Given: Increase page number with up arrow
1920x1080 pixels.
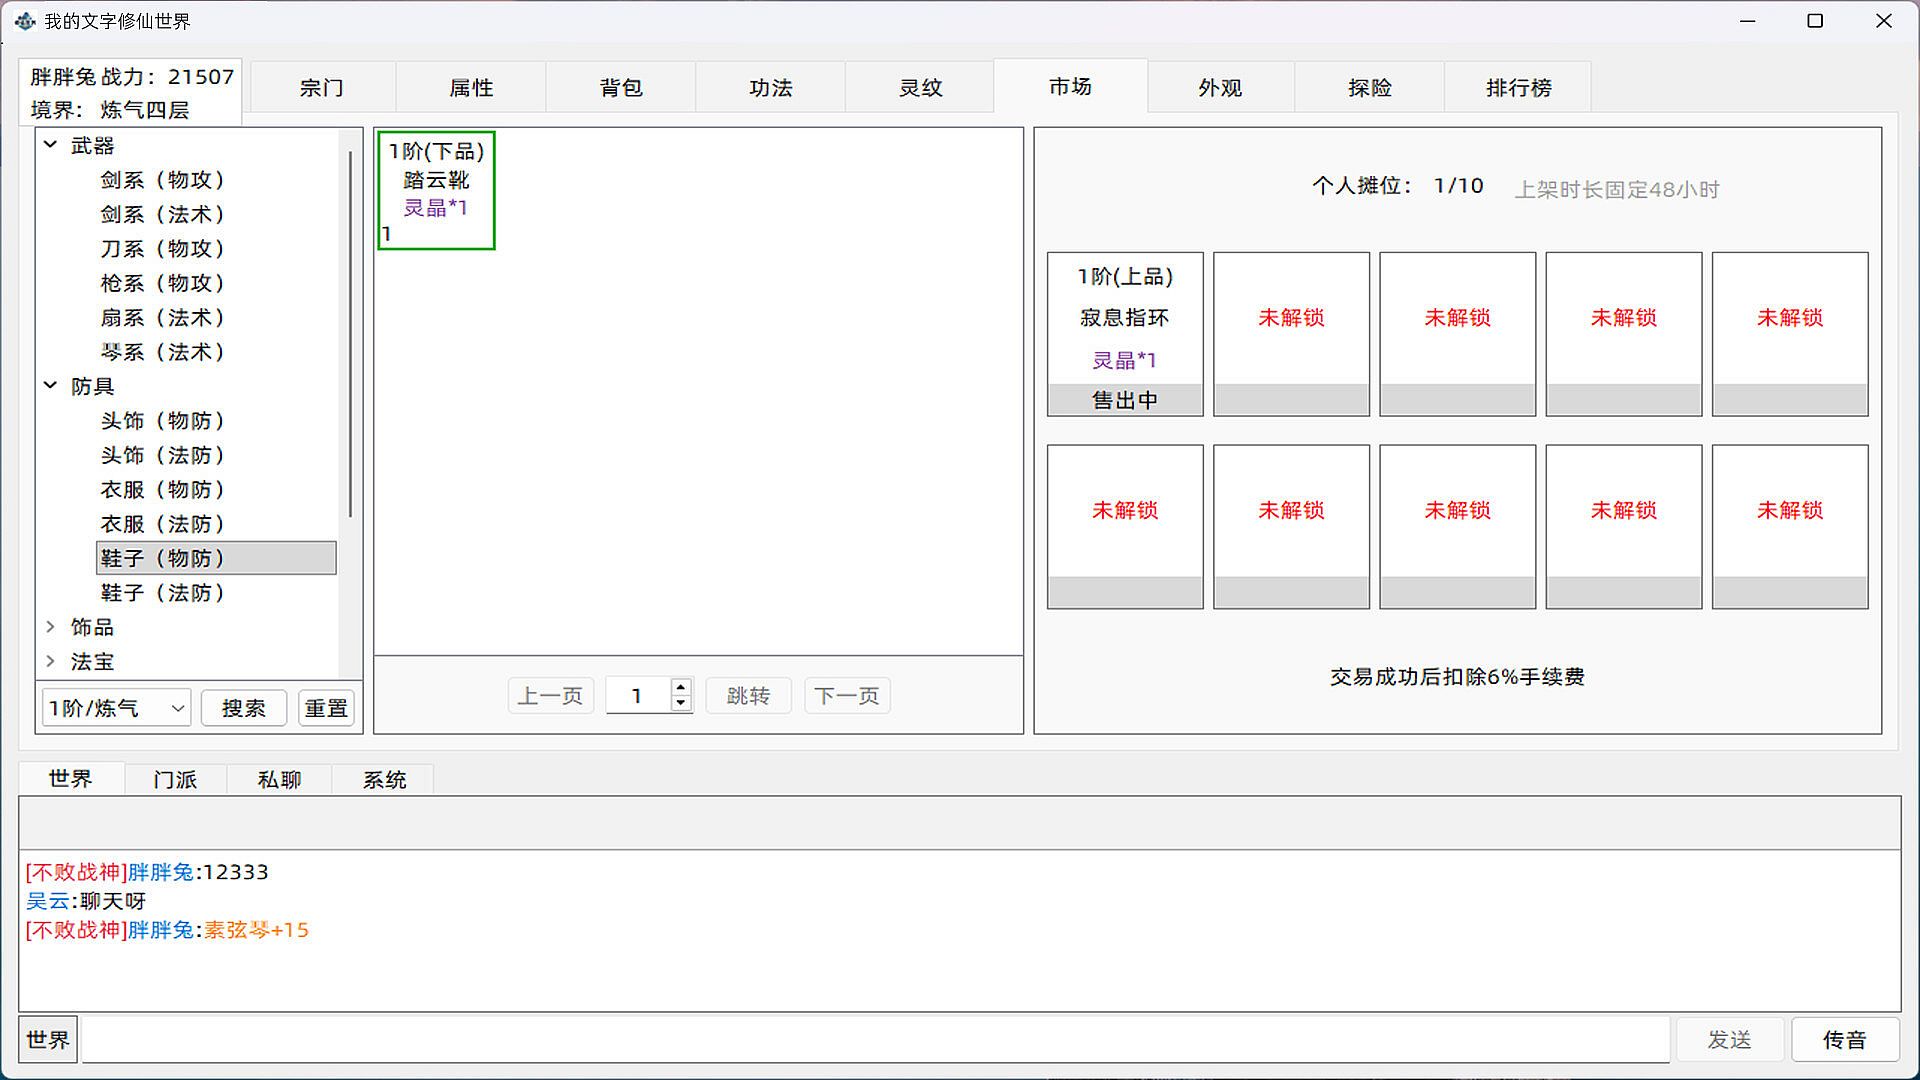Looking at the screenshot, I should click(681, 687).
